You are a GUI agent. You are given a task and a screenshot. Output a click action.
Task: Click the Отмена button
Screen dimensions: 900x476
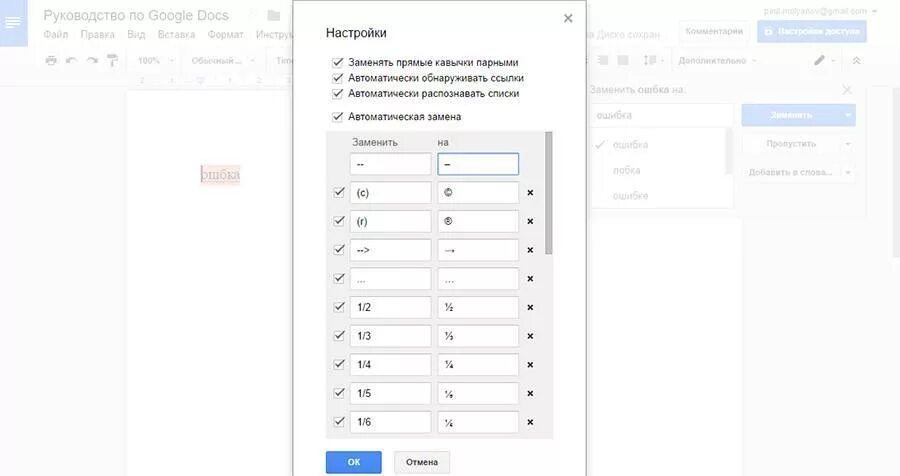421,462
